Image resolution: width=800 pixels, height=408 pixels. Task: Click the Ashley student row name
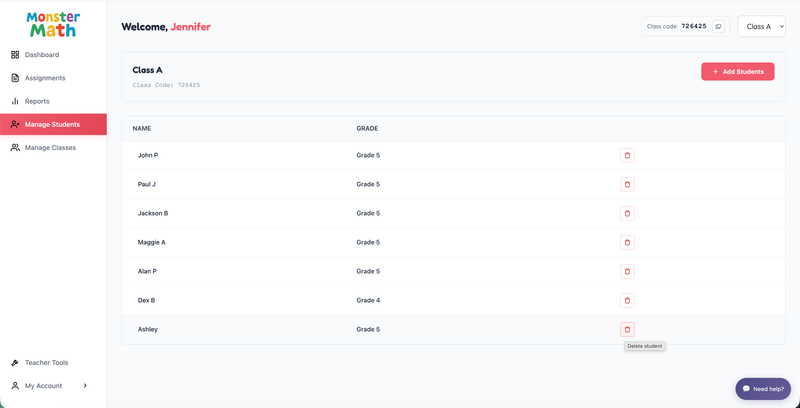pos(148,329)
